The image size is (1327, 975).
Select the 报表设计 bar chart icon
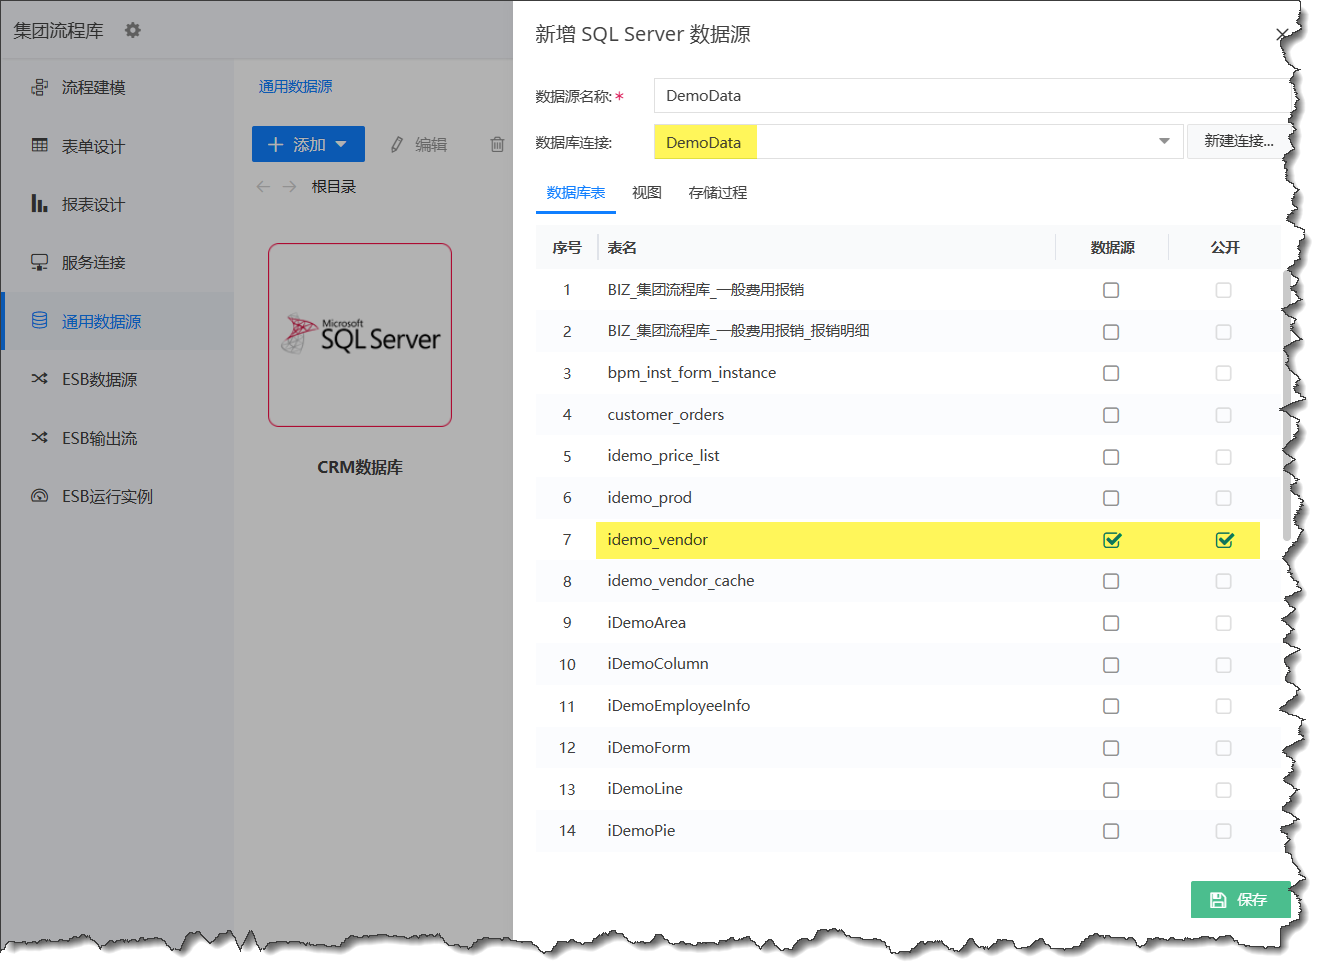coord(40,204)
